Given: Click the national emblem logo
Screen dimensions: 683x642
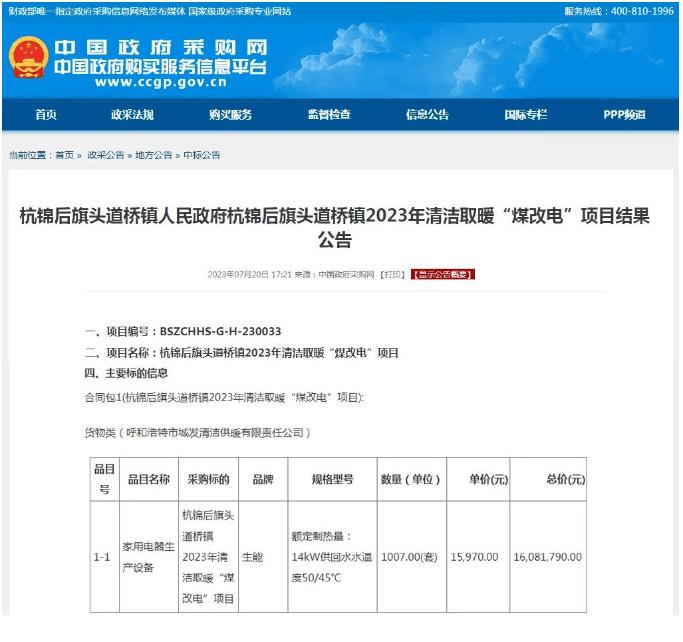Looking at the screenshot, I should 28,57.
